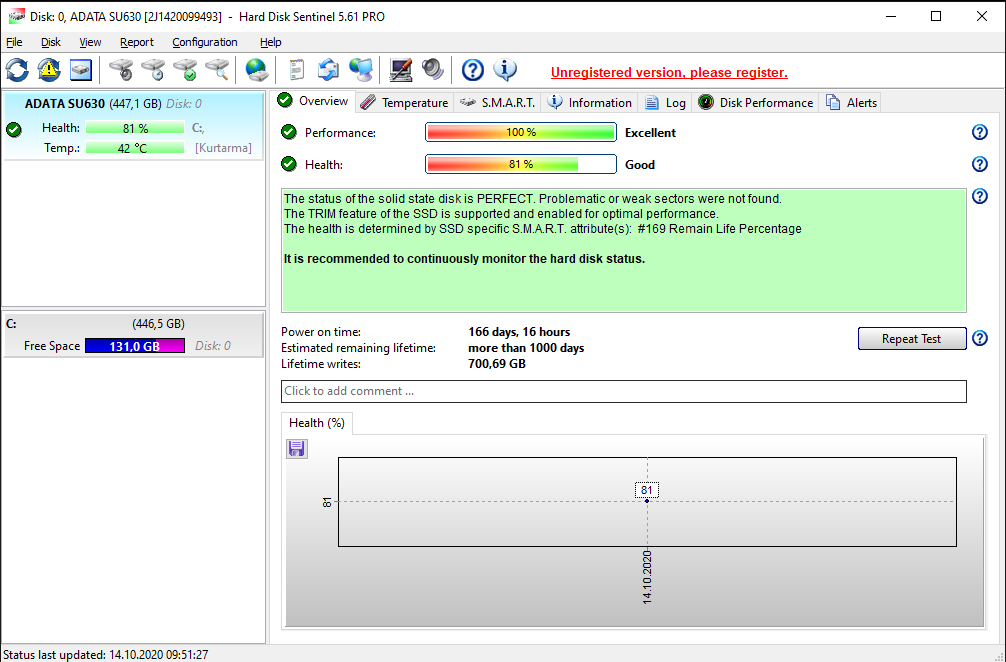Open the Help menu
This screenshot has height=662, width=1006.
271,42
